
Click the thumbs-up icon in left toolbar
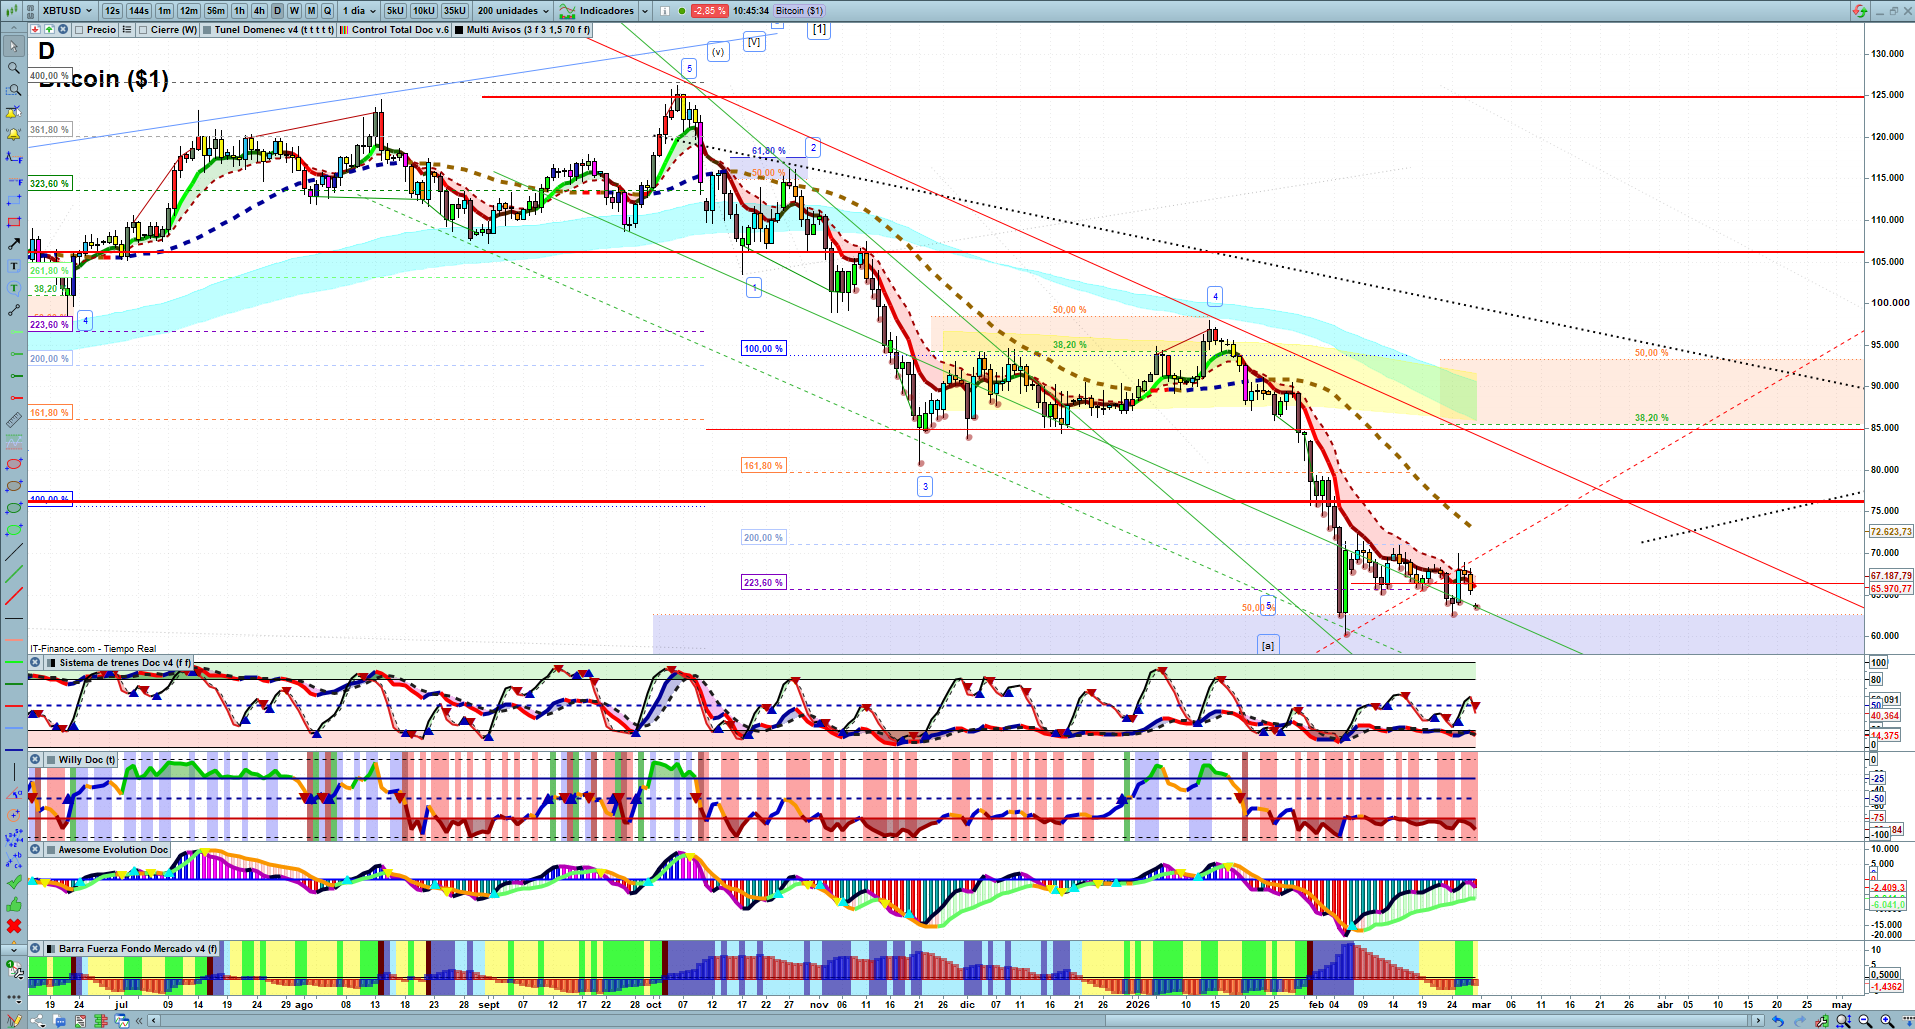(x=14, y=904)
